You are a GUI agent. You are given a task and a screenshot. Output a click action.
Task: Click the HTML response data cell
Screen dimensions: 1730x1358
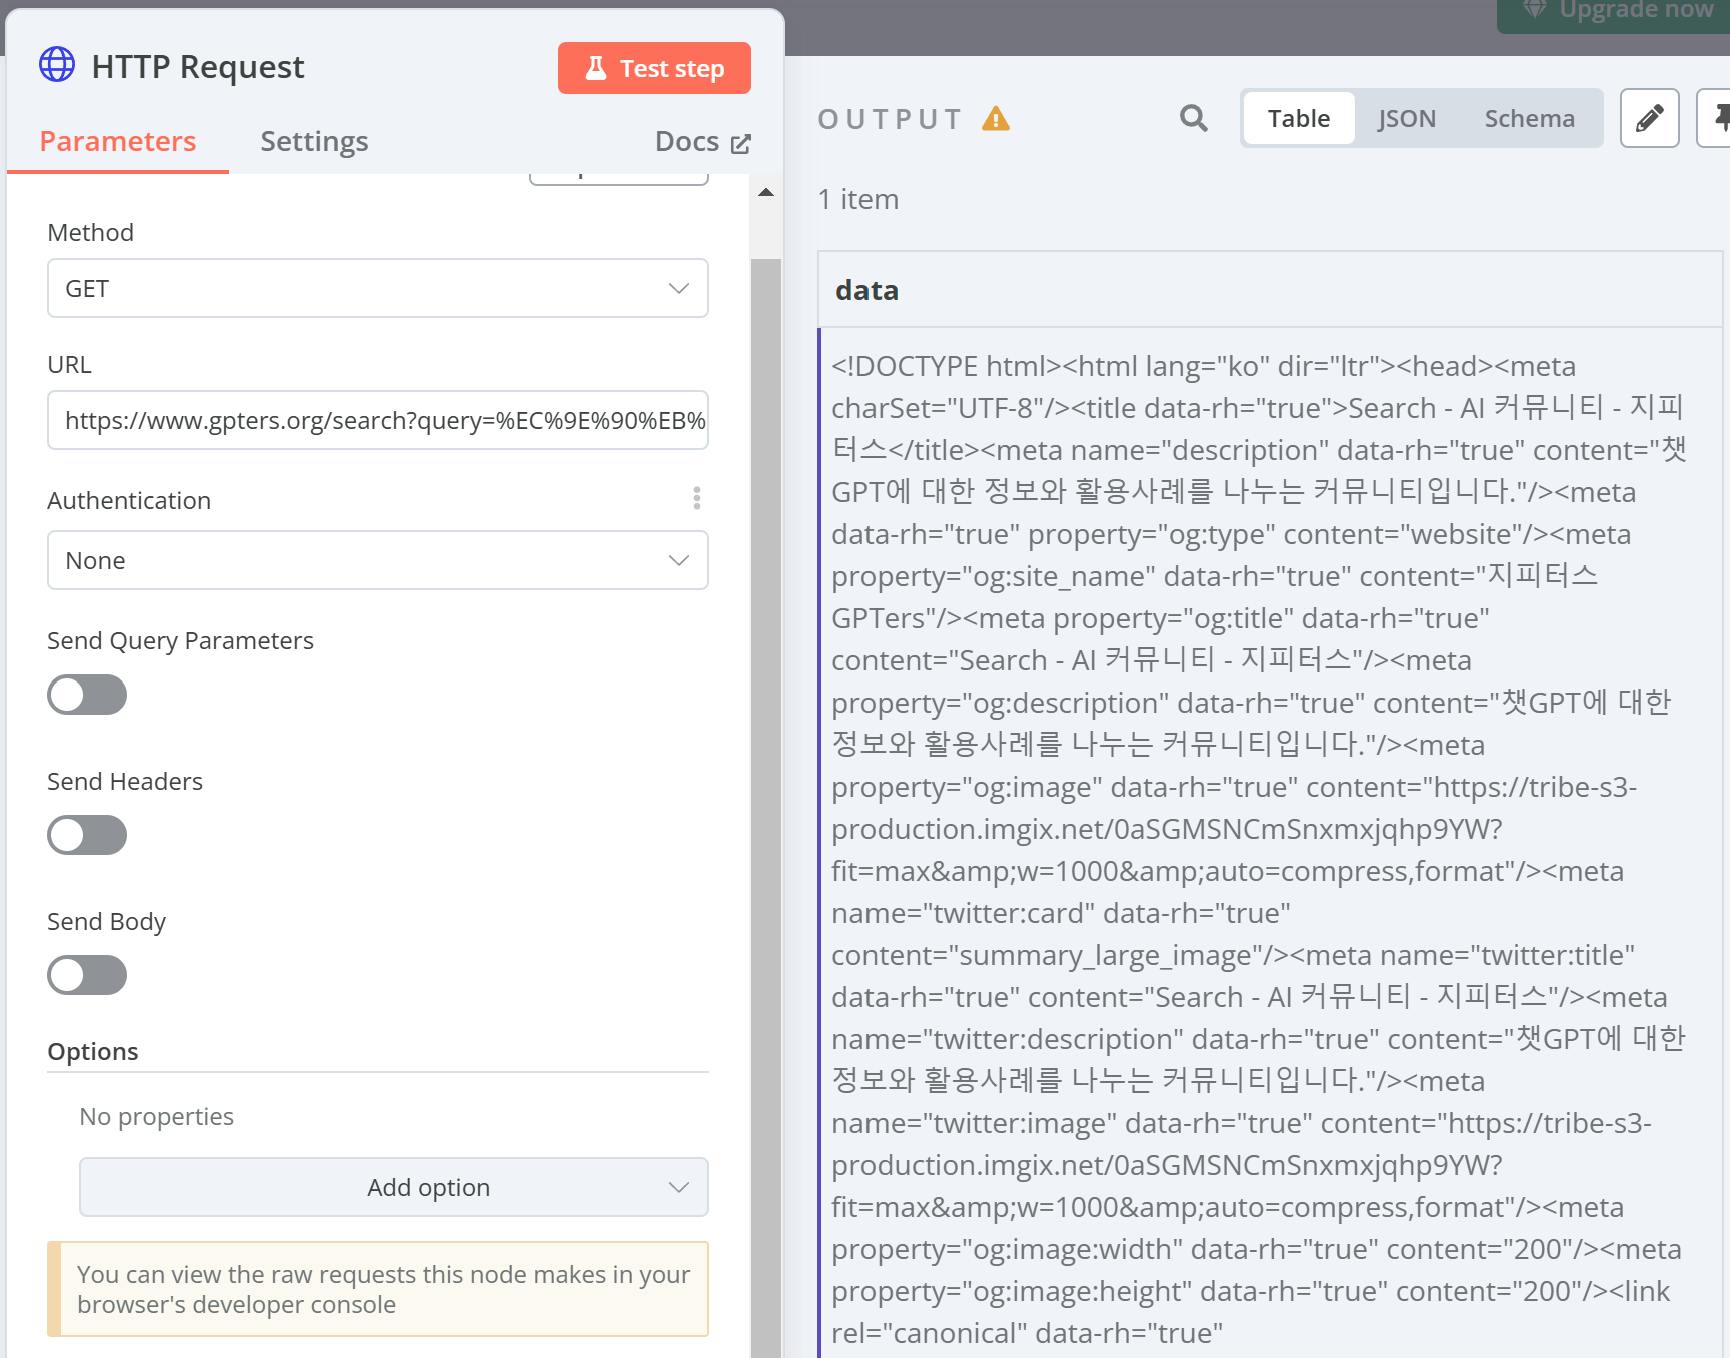click(x=1270, y=843)
